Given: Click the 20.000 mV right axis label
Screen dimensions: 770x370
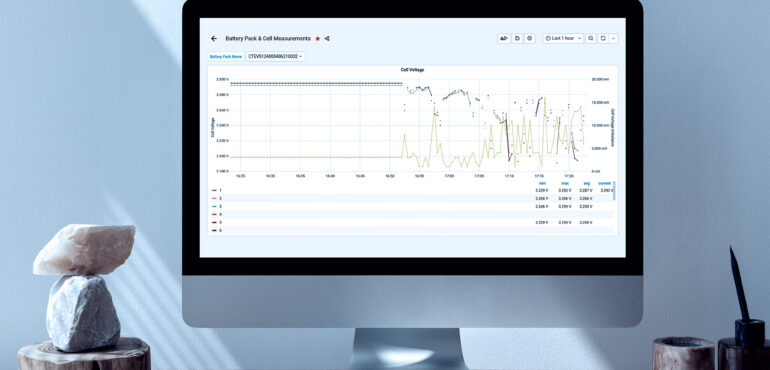Looking at the screenshot, I should 600,79.
